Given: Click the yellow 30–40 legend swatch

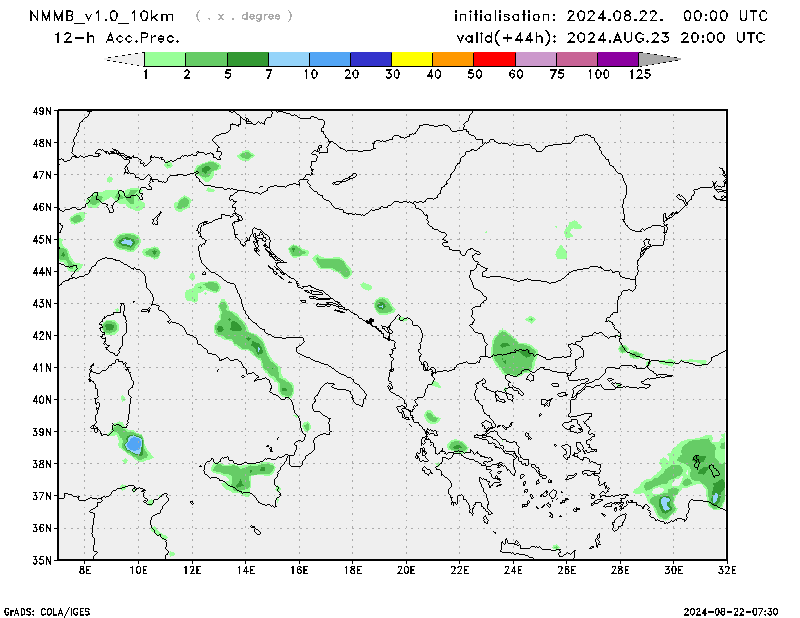Looking at the screenshot, I should [412, 60].
